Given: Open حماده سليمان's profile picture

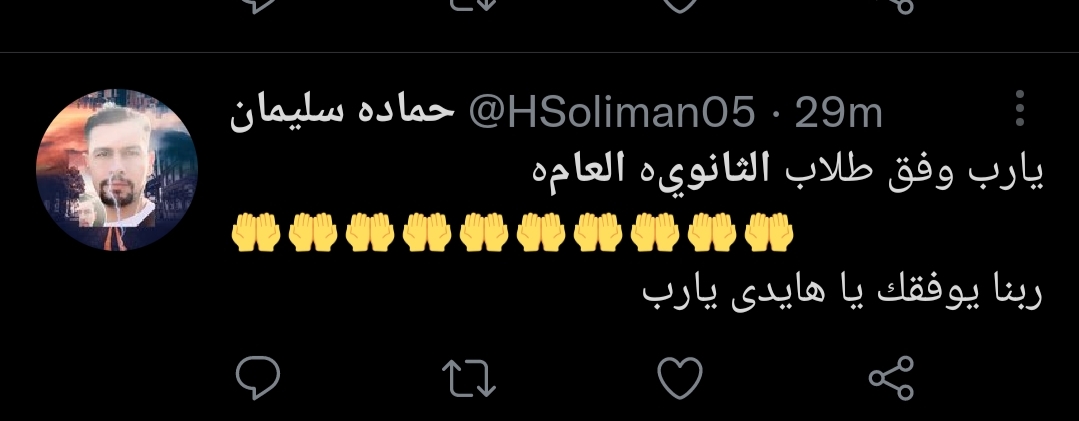Looking at the screenshot, I should (117, 169).
